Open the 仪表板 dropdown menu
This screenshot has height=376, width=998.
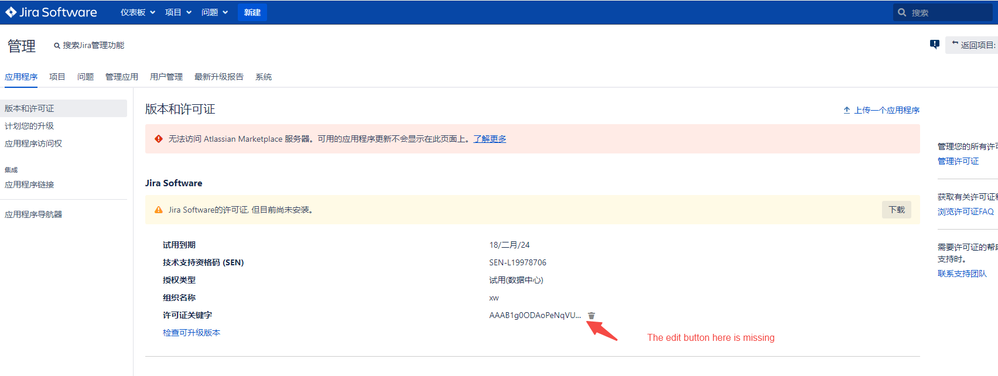(138, 12)
